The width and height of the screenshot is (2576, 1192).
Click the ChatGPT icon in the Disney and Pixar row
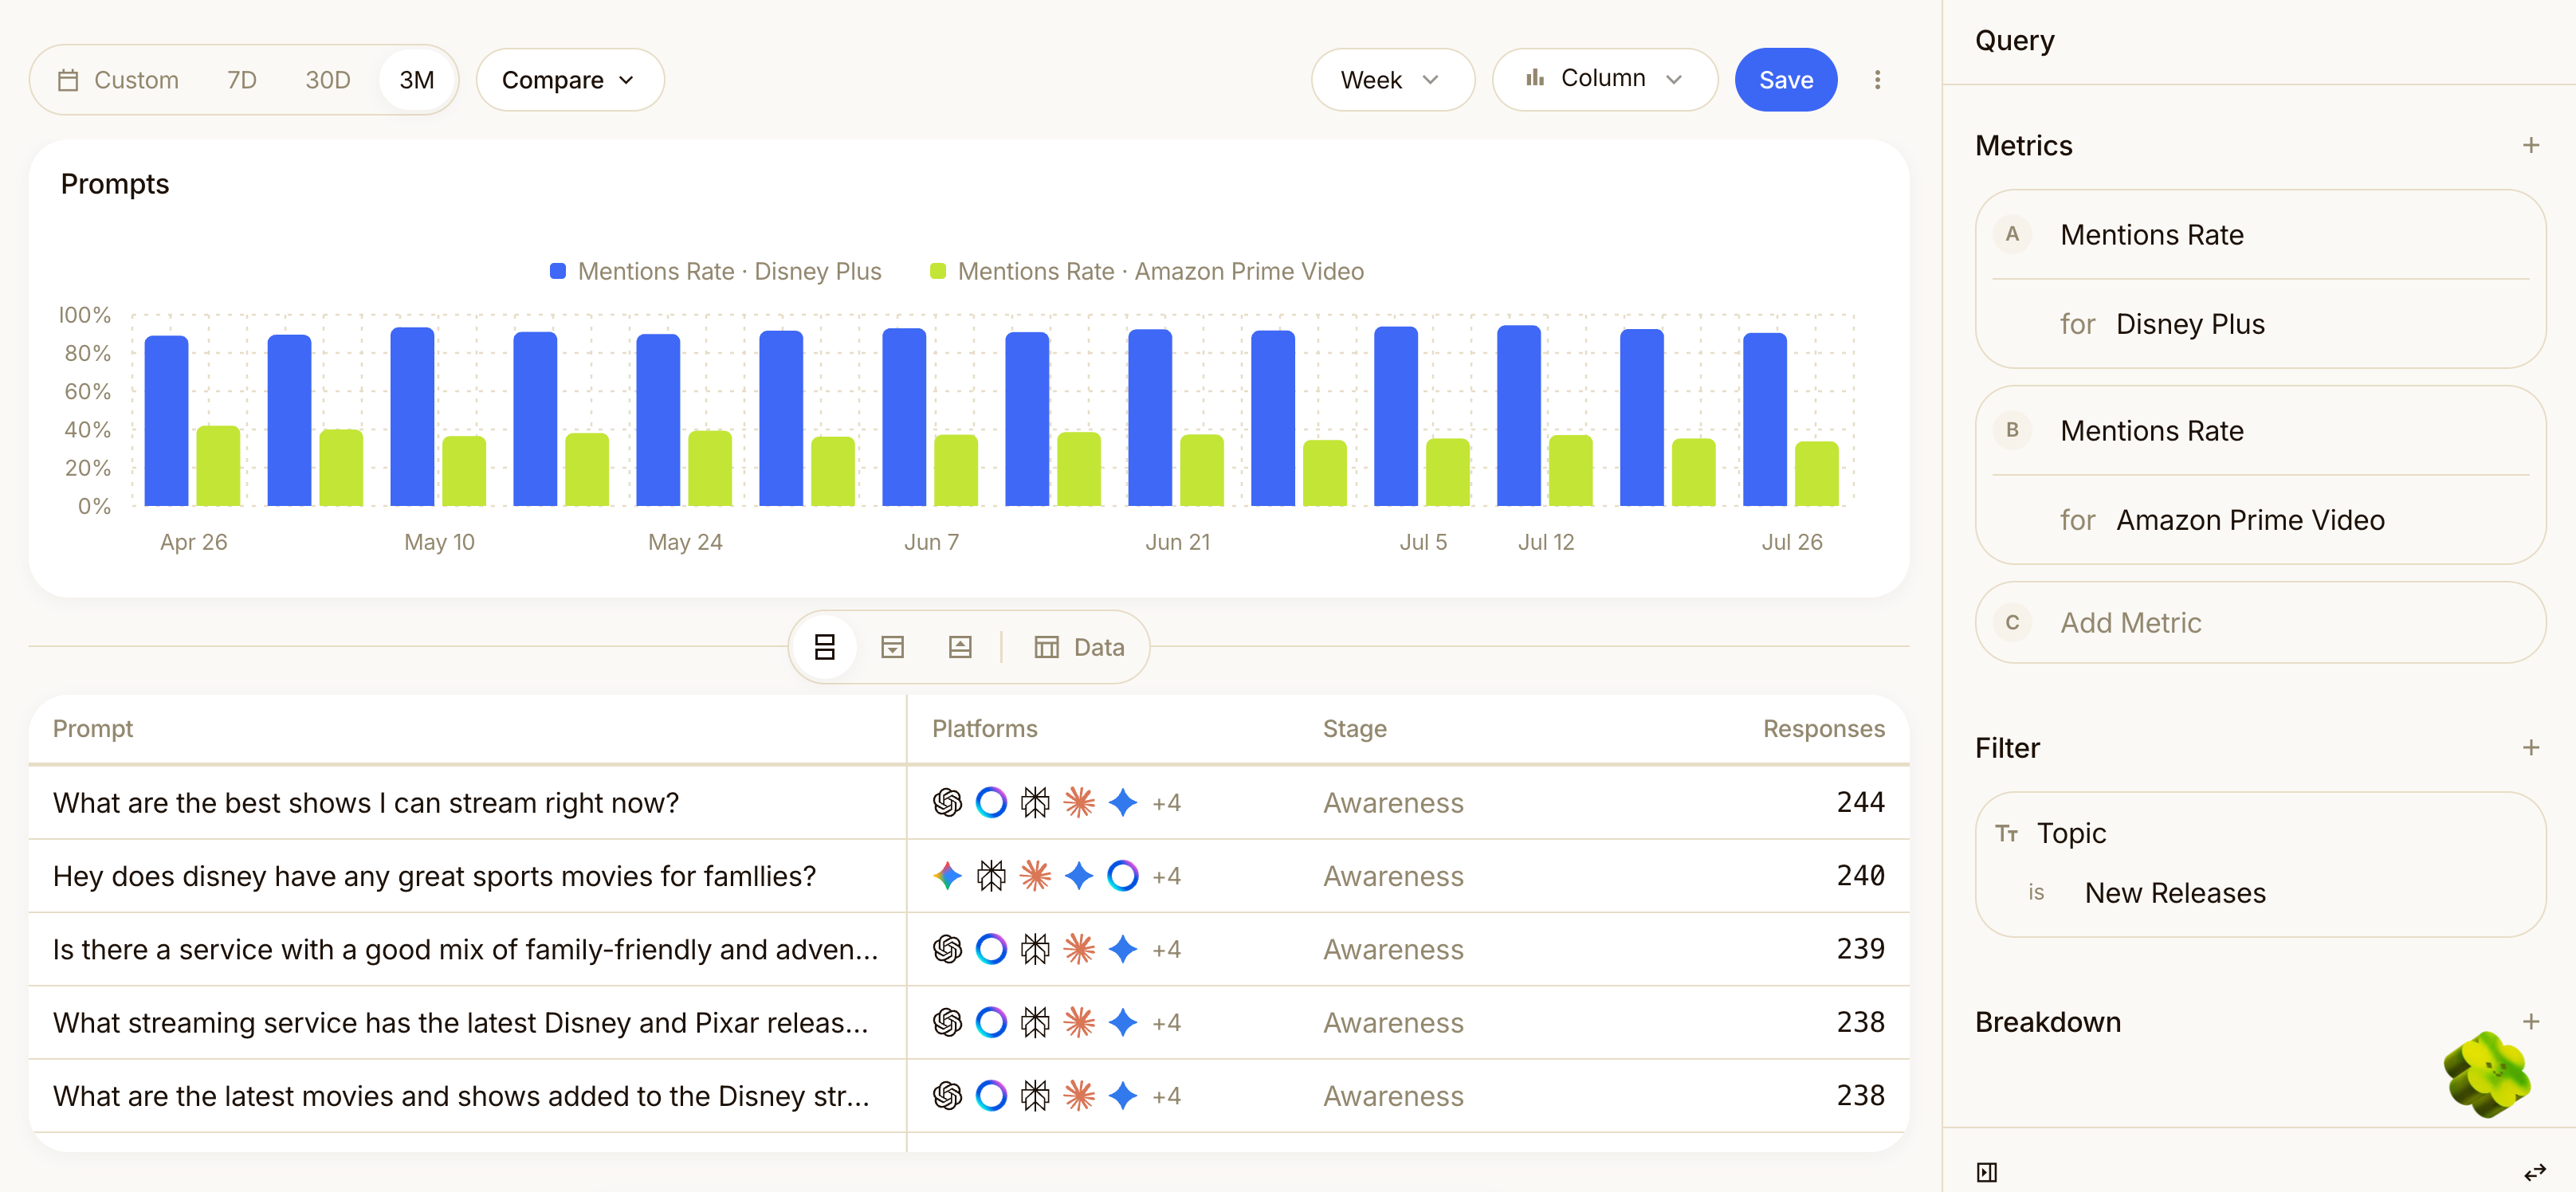click(947, 1023)
